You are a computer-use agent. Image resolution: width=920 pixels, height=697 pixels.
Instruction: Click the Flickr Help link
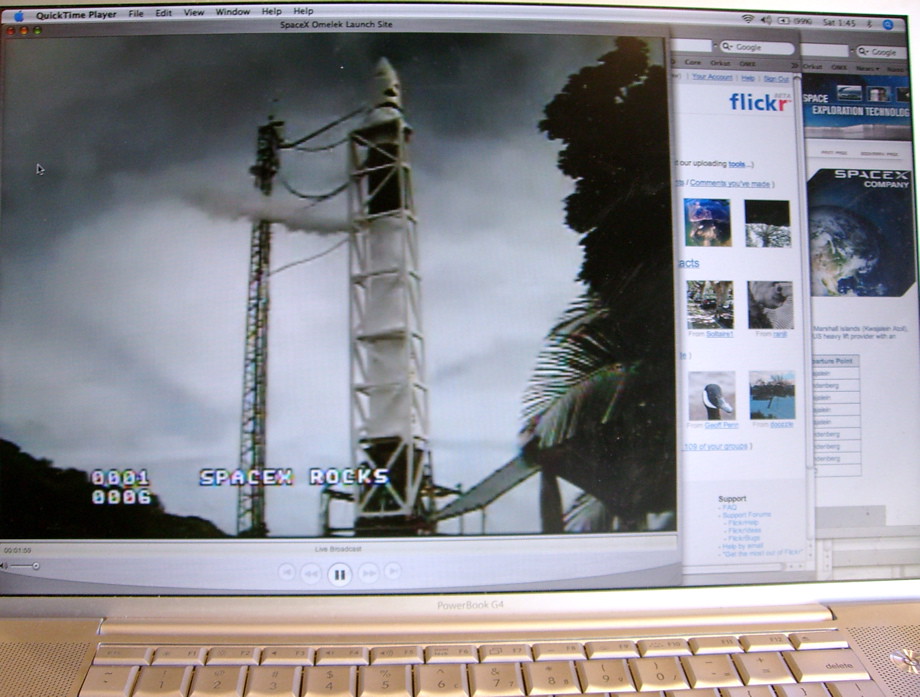pyautogui.click(x=748, y=78)
